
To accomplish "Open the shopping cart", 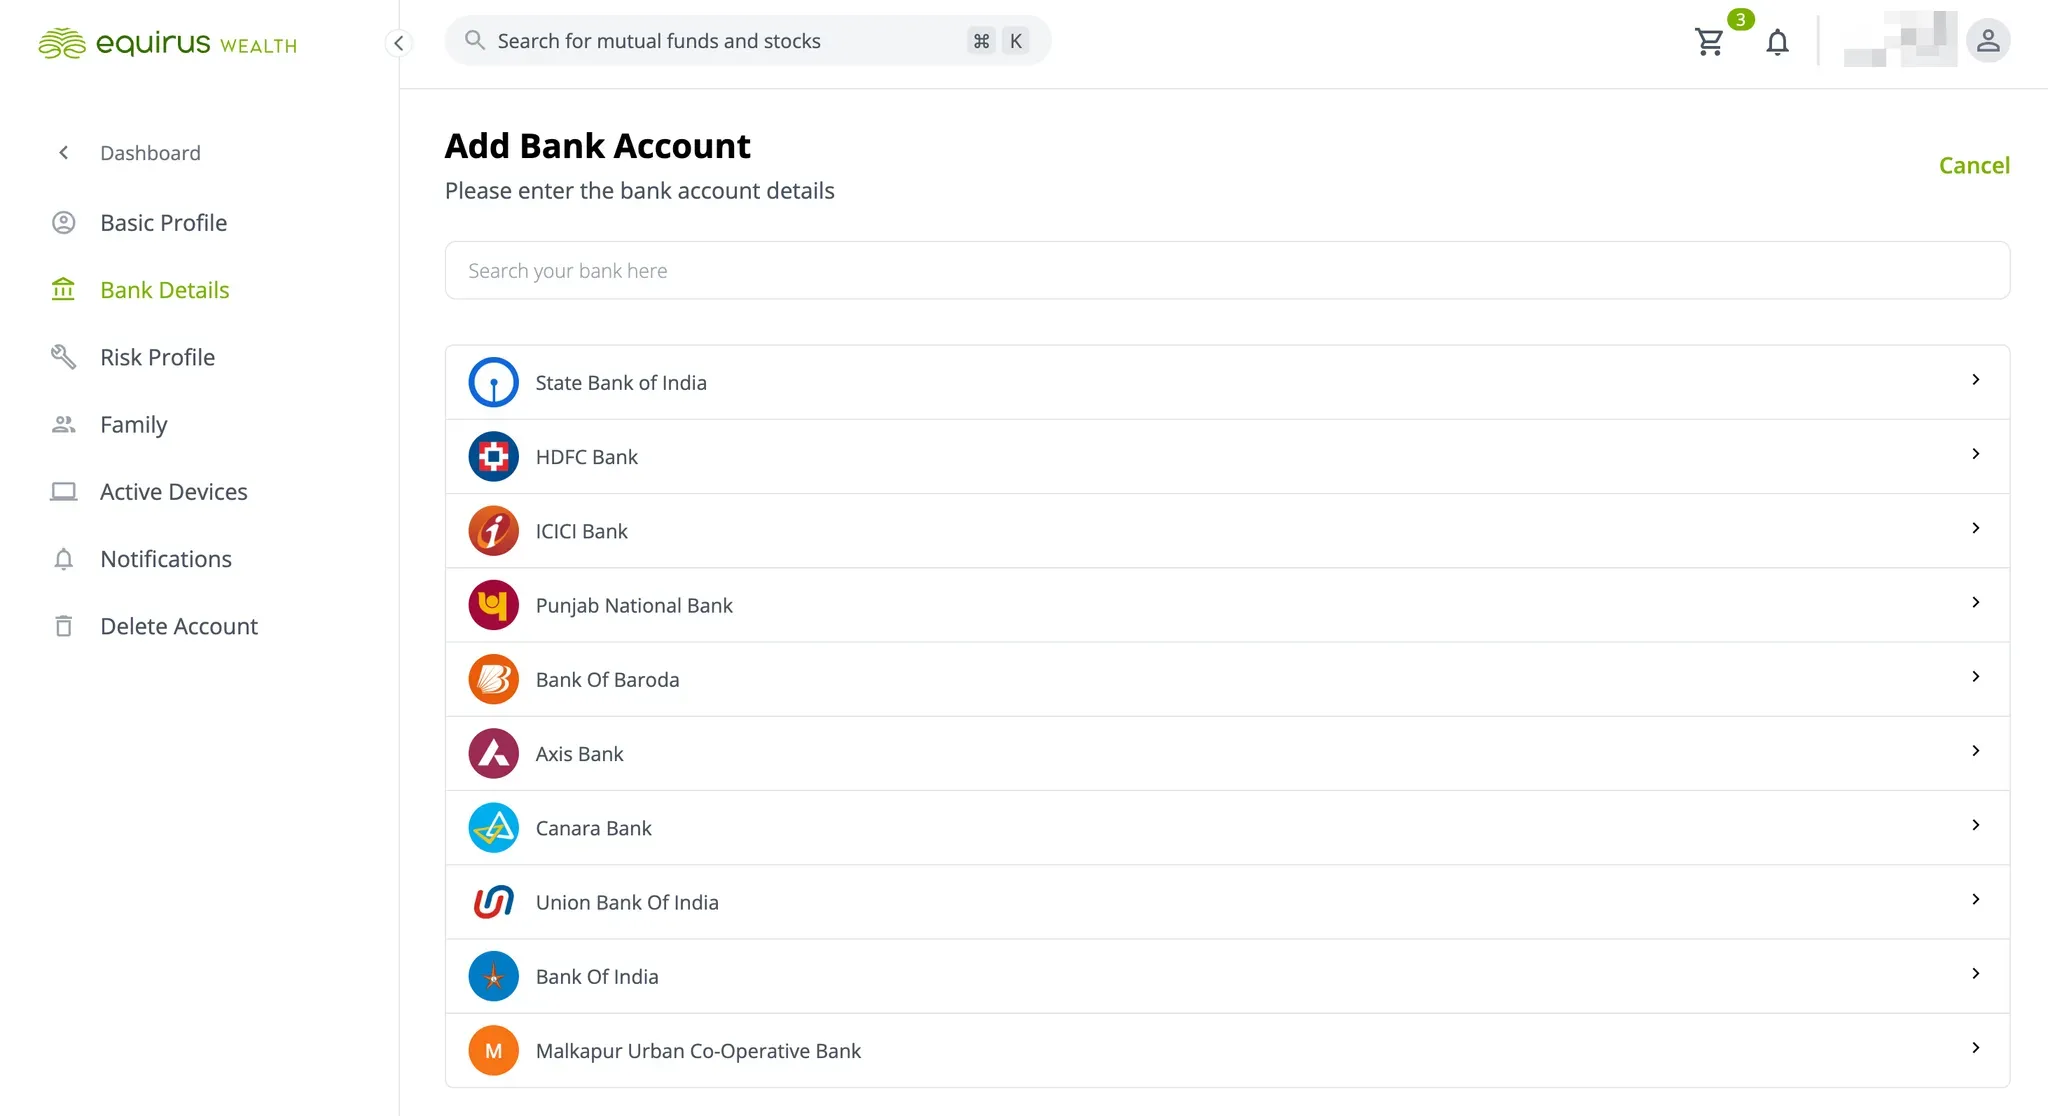I will [x=1709, y=42].
